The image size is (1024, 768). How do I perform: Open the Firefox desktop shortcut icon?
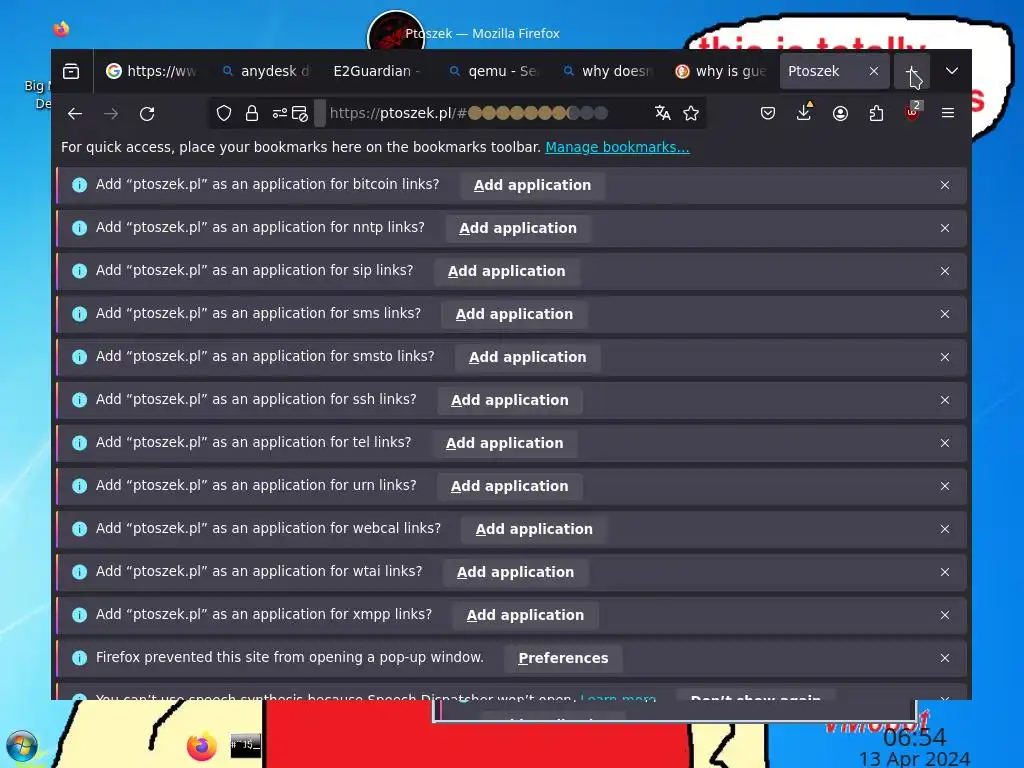(x=61, y=29)
